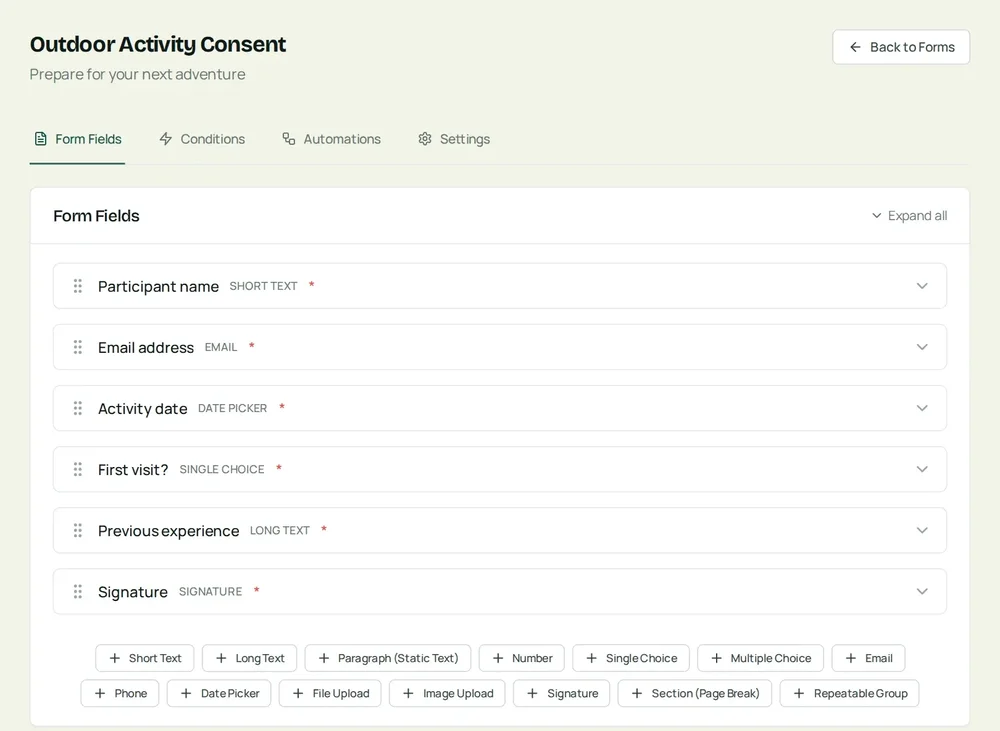Expand the Previous experience field
Screen dimensions: 1000x731
click(922, 530)
